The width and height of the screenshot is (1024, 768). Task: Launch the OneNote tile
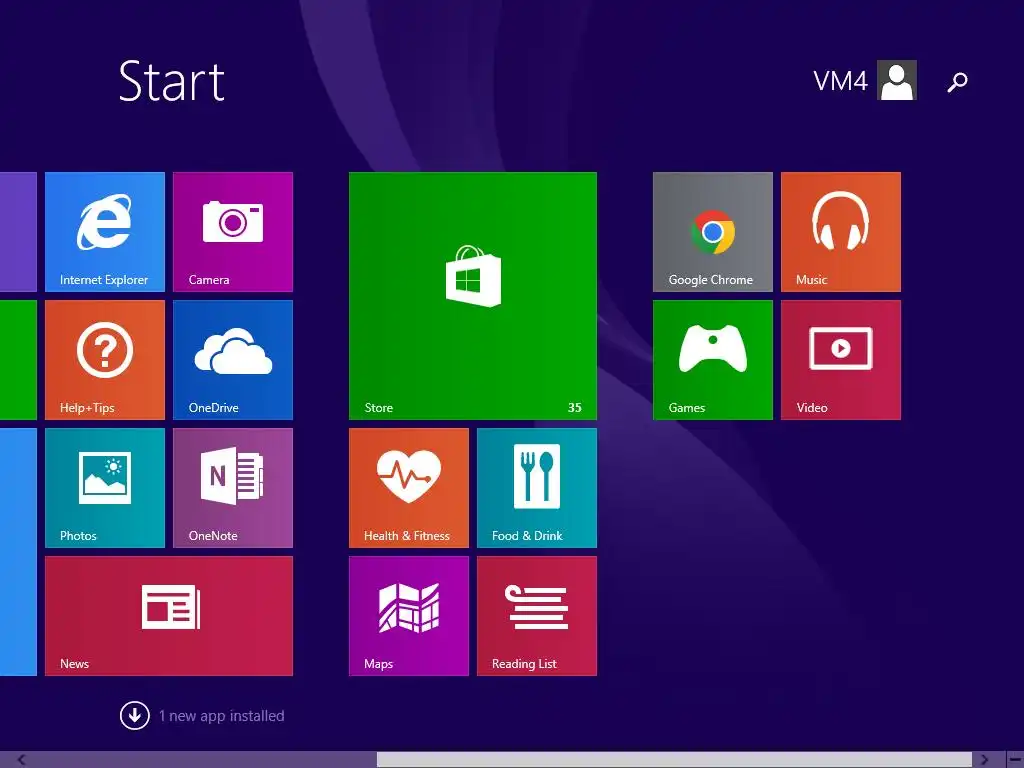(x=232, y=488)
